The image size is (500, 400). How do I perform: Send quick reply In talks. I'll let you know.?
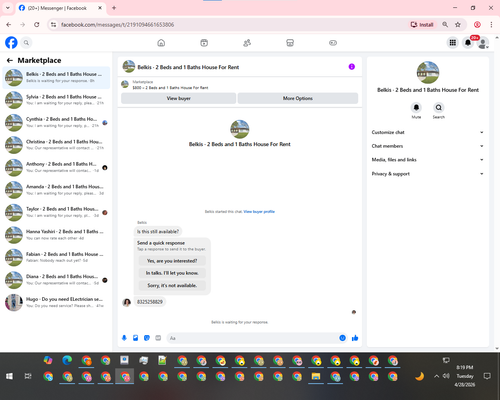click(x=172, y=273)
